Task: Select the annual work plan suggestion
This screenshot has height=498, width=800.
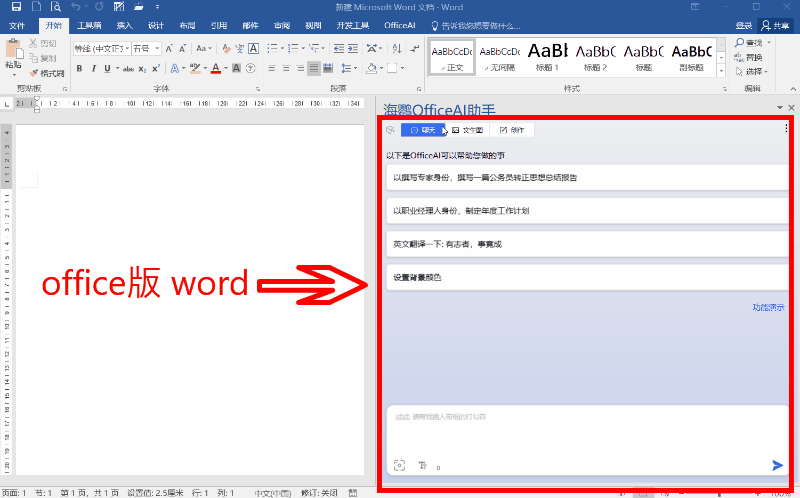Action: coord(587,211)
